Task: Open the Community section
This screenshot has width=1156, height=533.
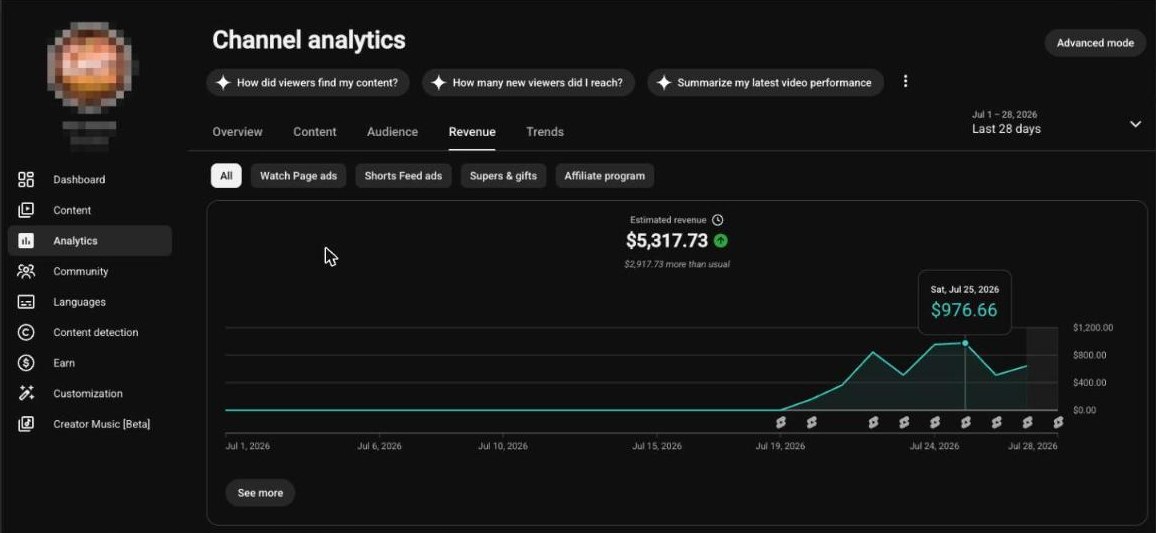Action: (89, 271)
